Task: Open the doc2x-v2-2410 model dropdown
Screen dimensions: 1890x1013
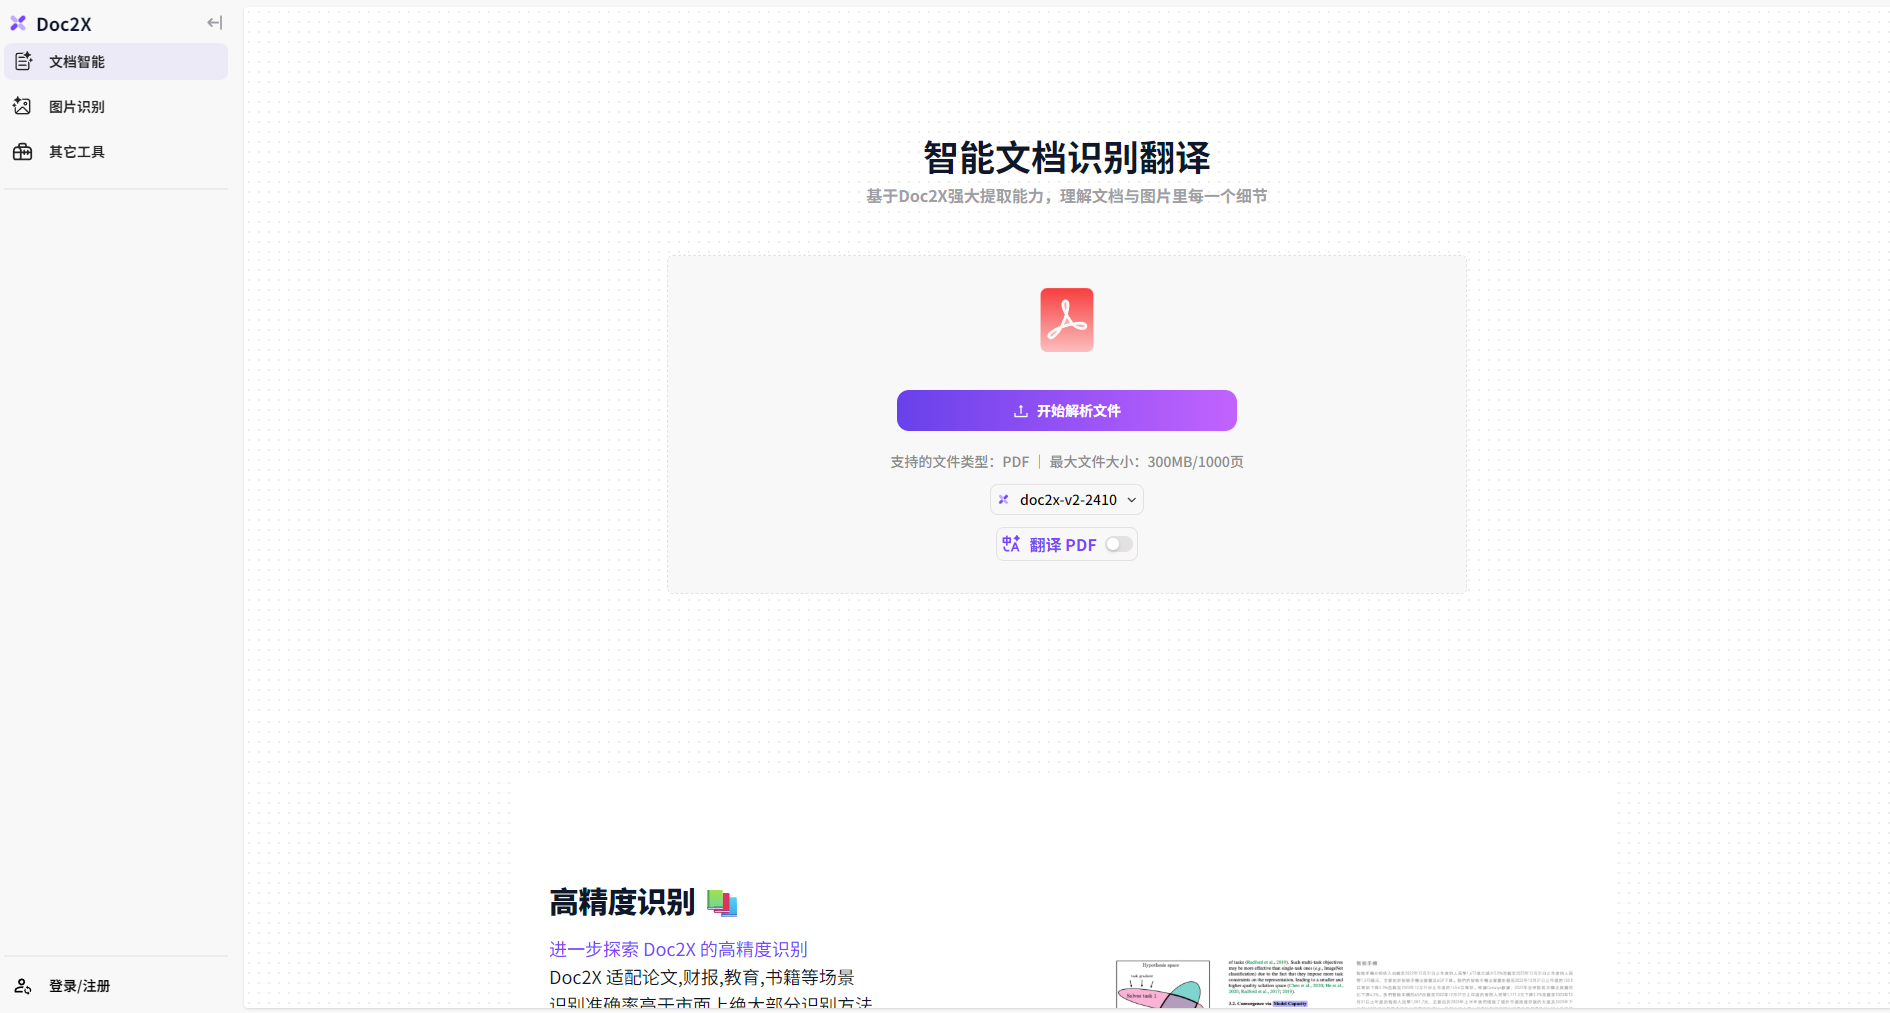Action: pyautogui.click(x=1066, y=500)
